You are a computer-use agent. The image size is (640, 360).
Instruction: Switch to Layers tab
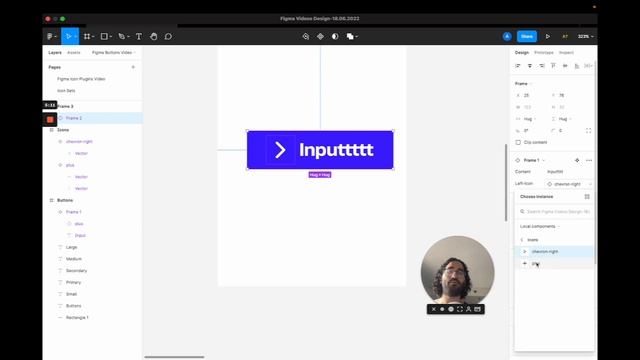click(x=55, y=53)
